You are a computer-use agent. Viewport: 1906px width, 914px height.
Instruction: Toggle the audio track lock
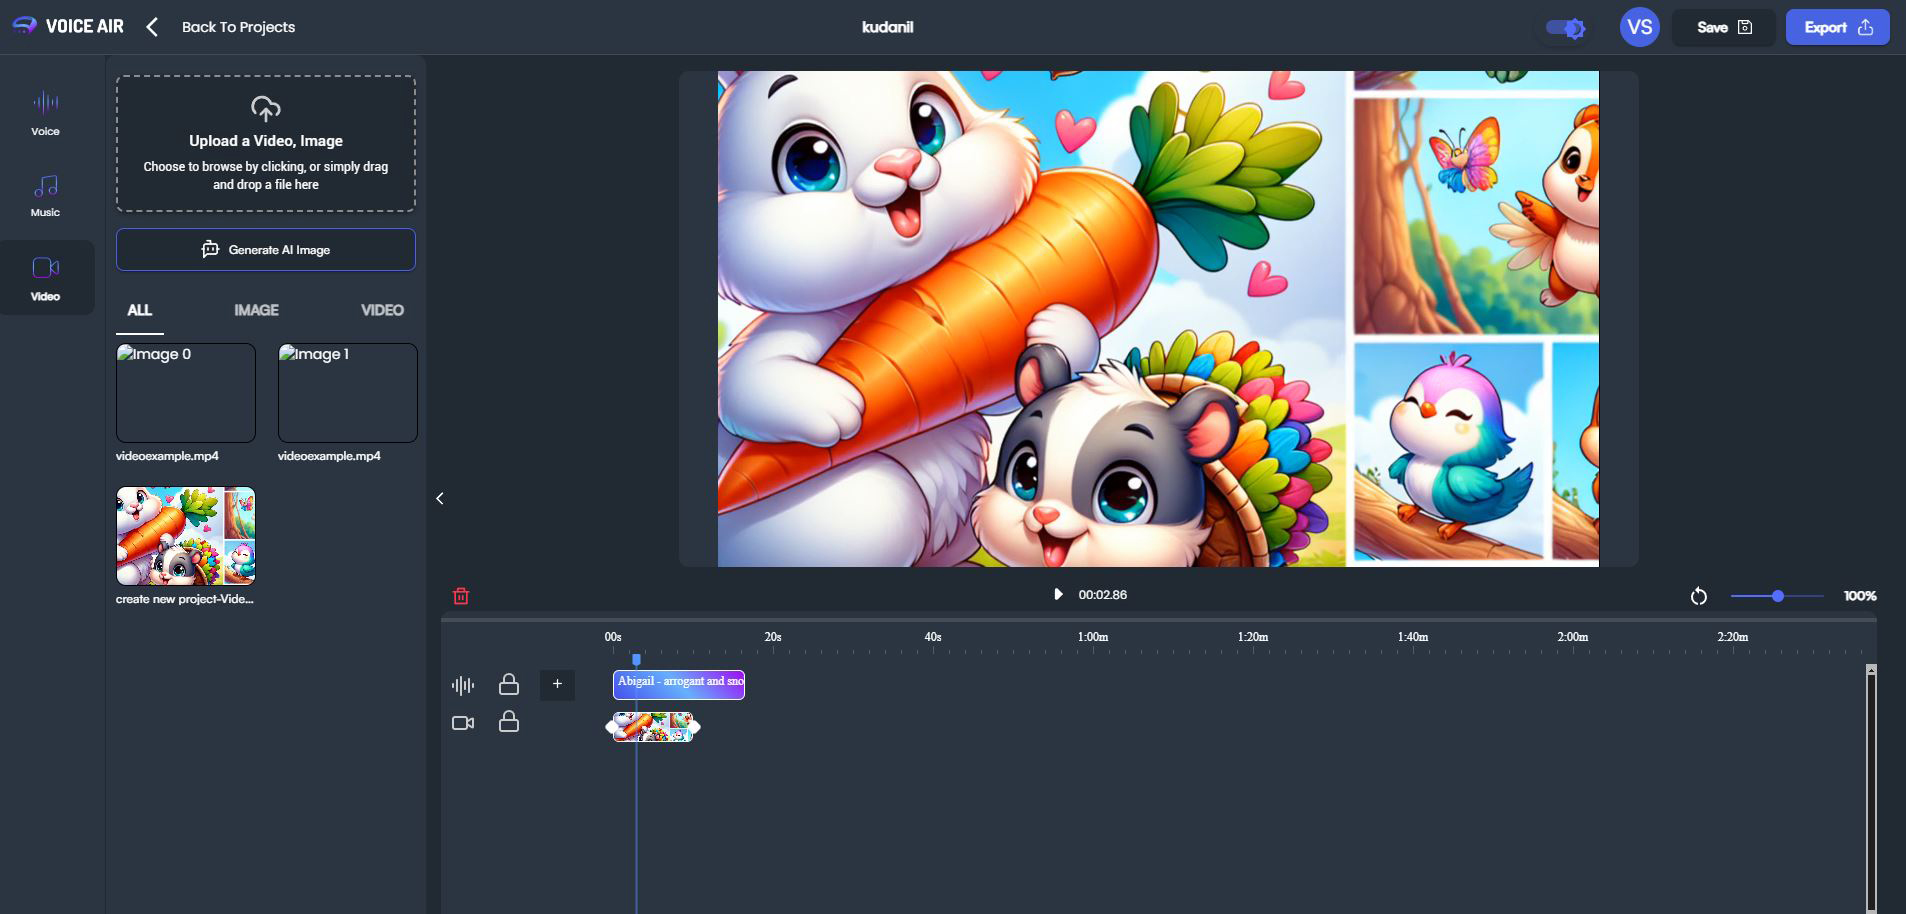tap(509, 684)
